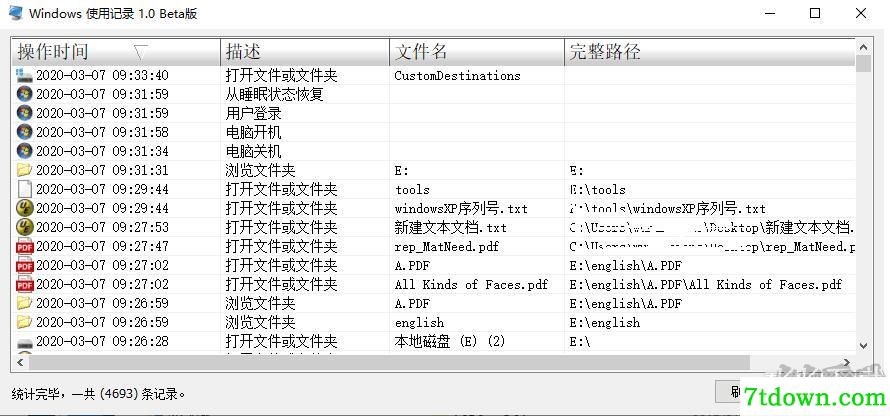Select the CustomDestinations file name
The image size is (890, 416).
click(457, 75)
